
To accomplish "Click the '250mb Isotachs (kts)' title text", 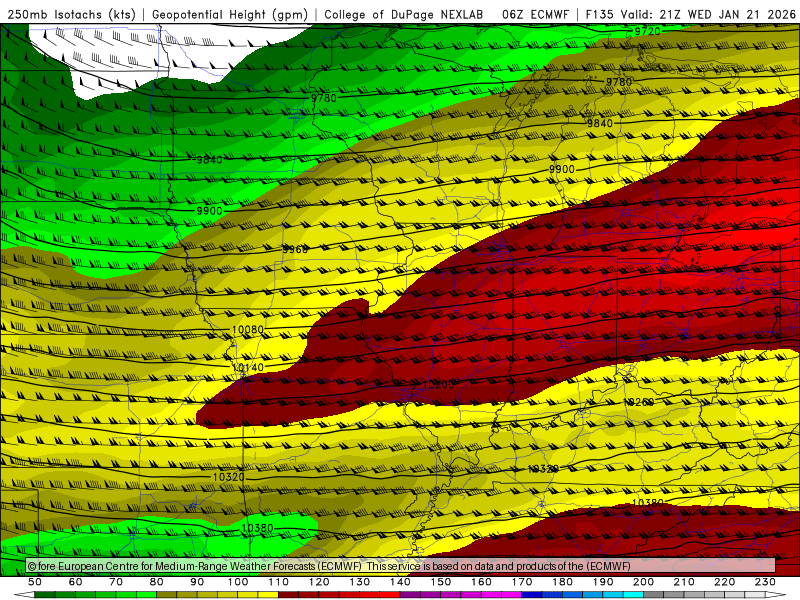I will [x=72, y=14].
